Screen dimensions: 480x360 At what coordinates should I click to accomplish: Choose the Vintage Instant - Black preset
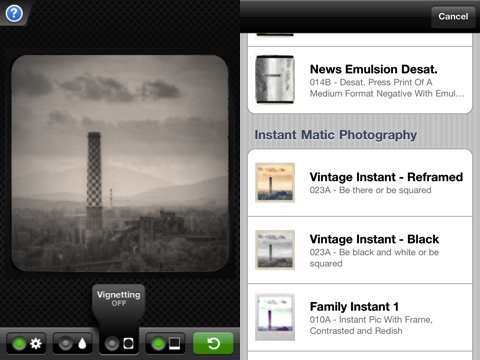click(x=360, y=250)
